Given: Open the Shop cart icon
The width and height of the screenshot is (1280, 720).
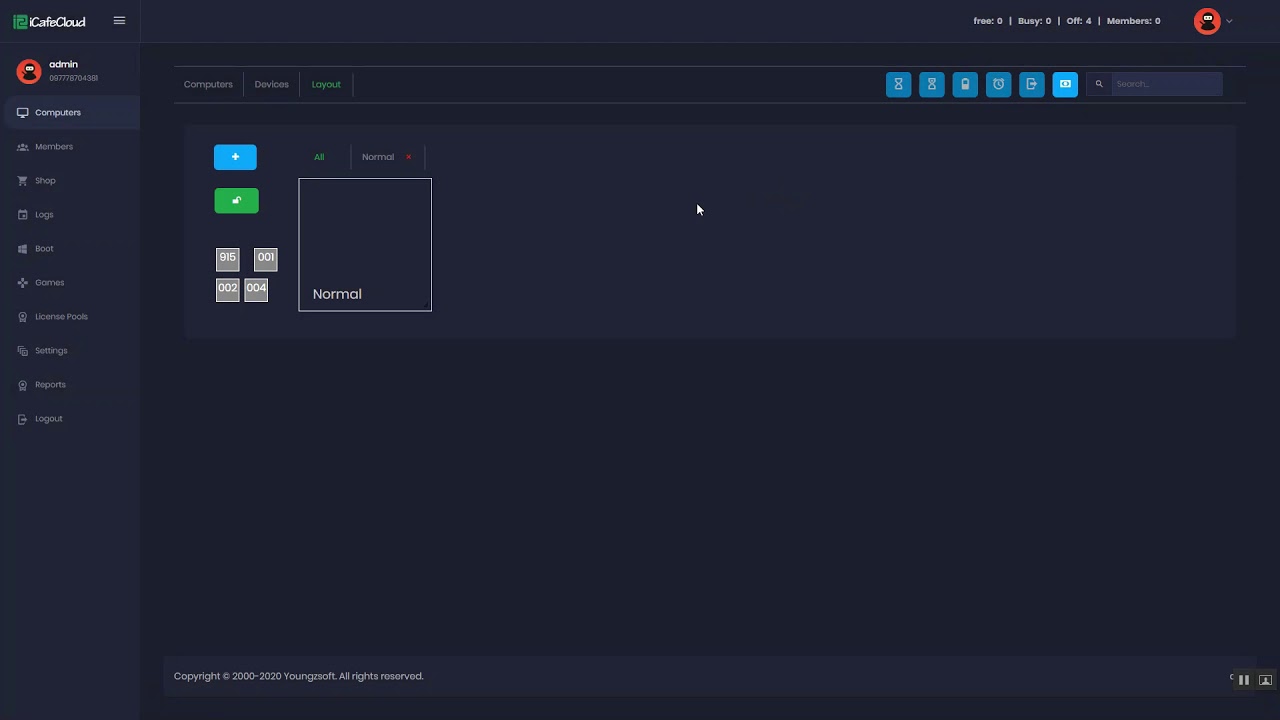Looking at the screenshot, I should click(x=23, y=181).
